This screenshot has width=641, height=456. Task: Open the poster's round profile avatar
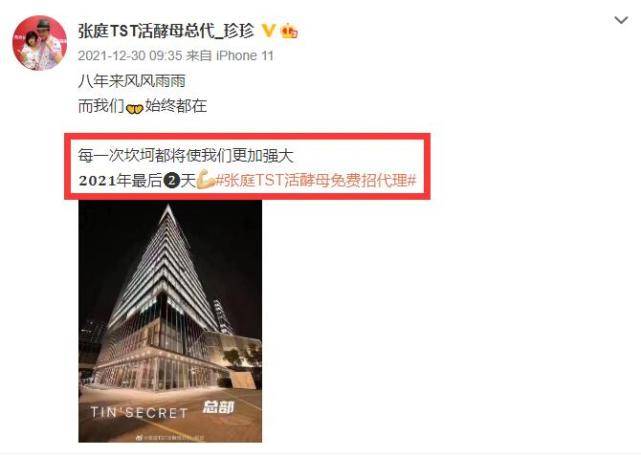40,43
